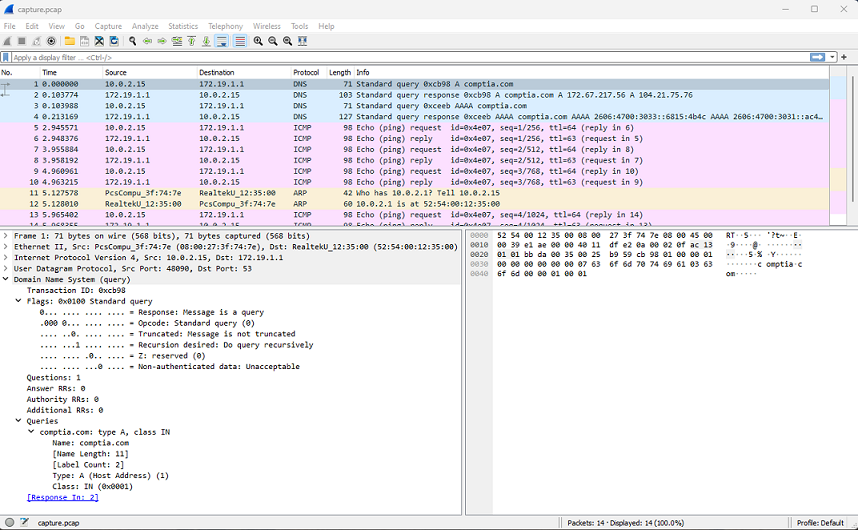The height and width of the screenshot is (530, 858).
Task: Open the display filter bookmark menu
Action: pos(5,57)
